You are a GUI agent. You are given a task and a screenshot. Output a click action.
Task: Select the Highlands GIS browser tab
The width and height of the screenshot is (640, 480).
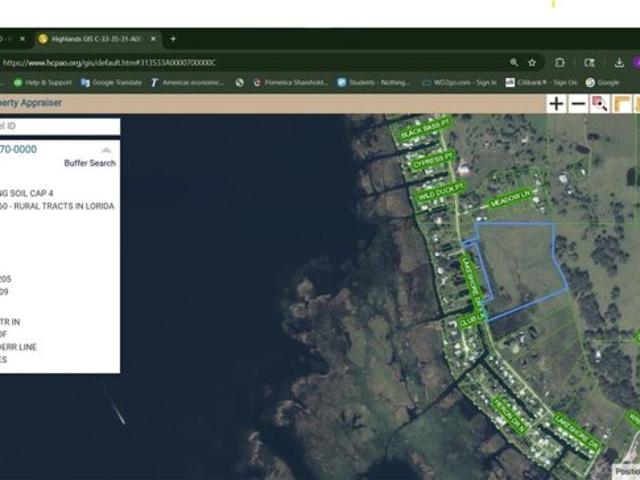click(96, 39)
